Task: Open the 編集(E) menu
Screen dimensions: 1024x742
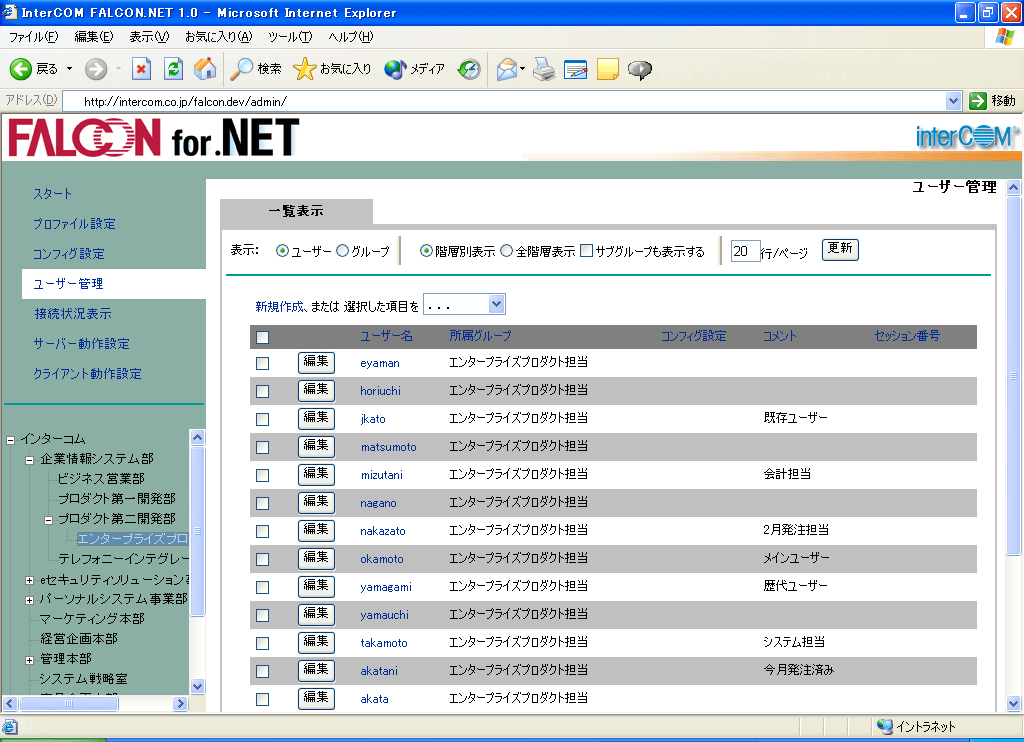Action: (93, 37)
